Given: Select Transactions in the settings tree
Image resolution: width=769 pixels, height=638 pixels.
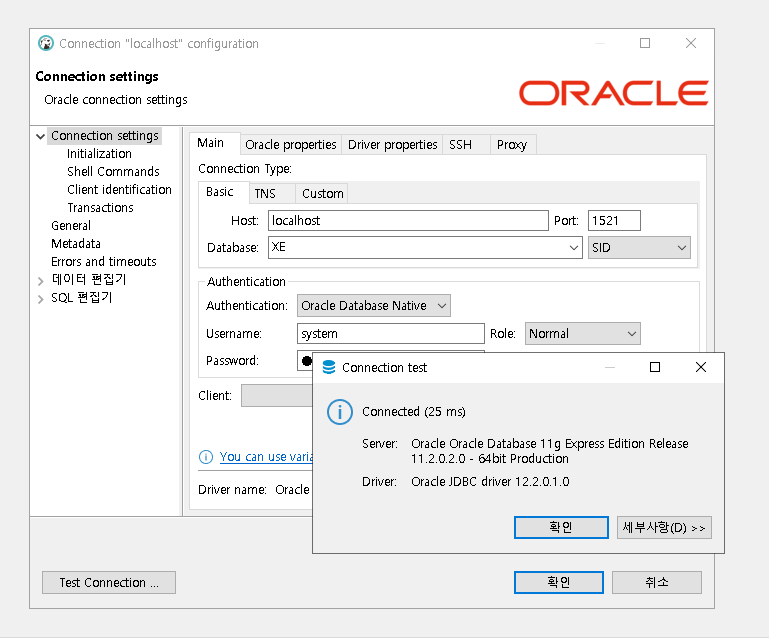Looking at the screenshot, I should (100, 208).
